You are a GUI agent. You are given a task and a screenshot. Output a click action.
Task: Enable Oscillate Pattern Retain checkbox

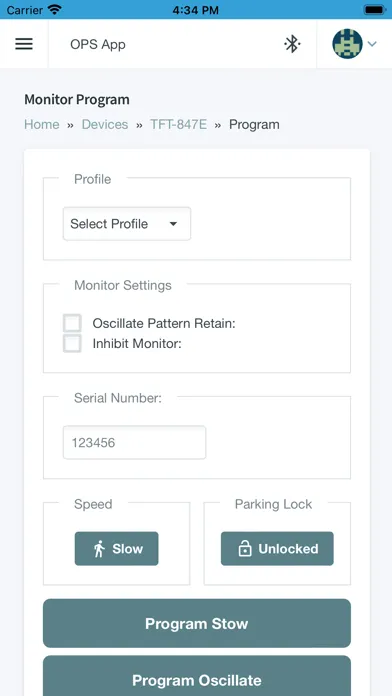click(72, 323)
